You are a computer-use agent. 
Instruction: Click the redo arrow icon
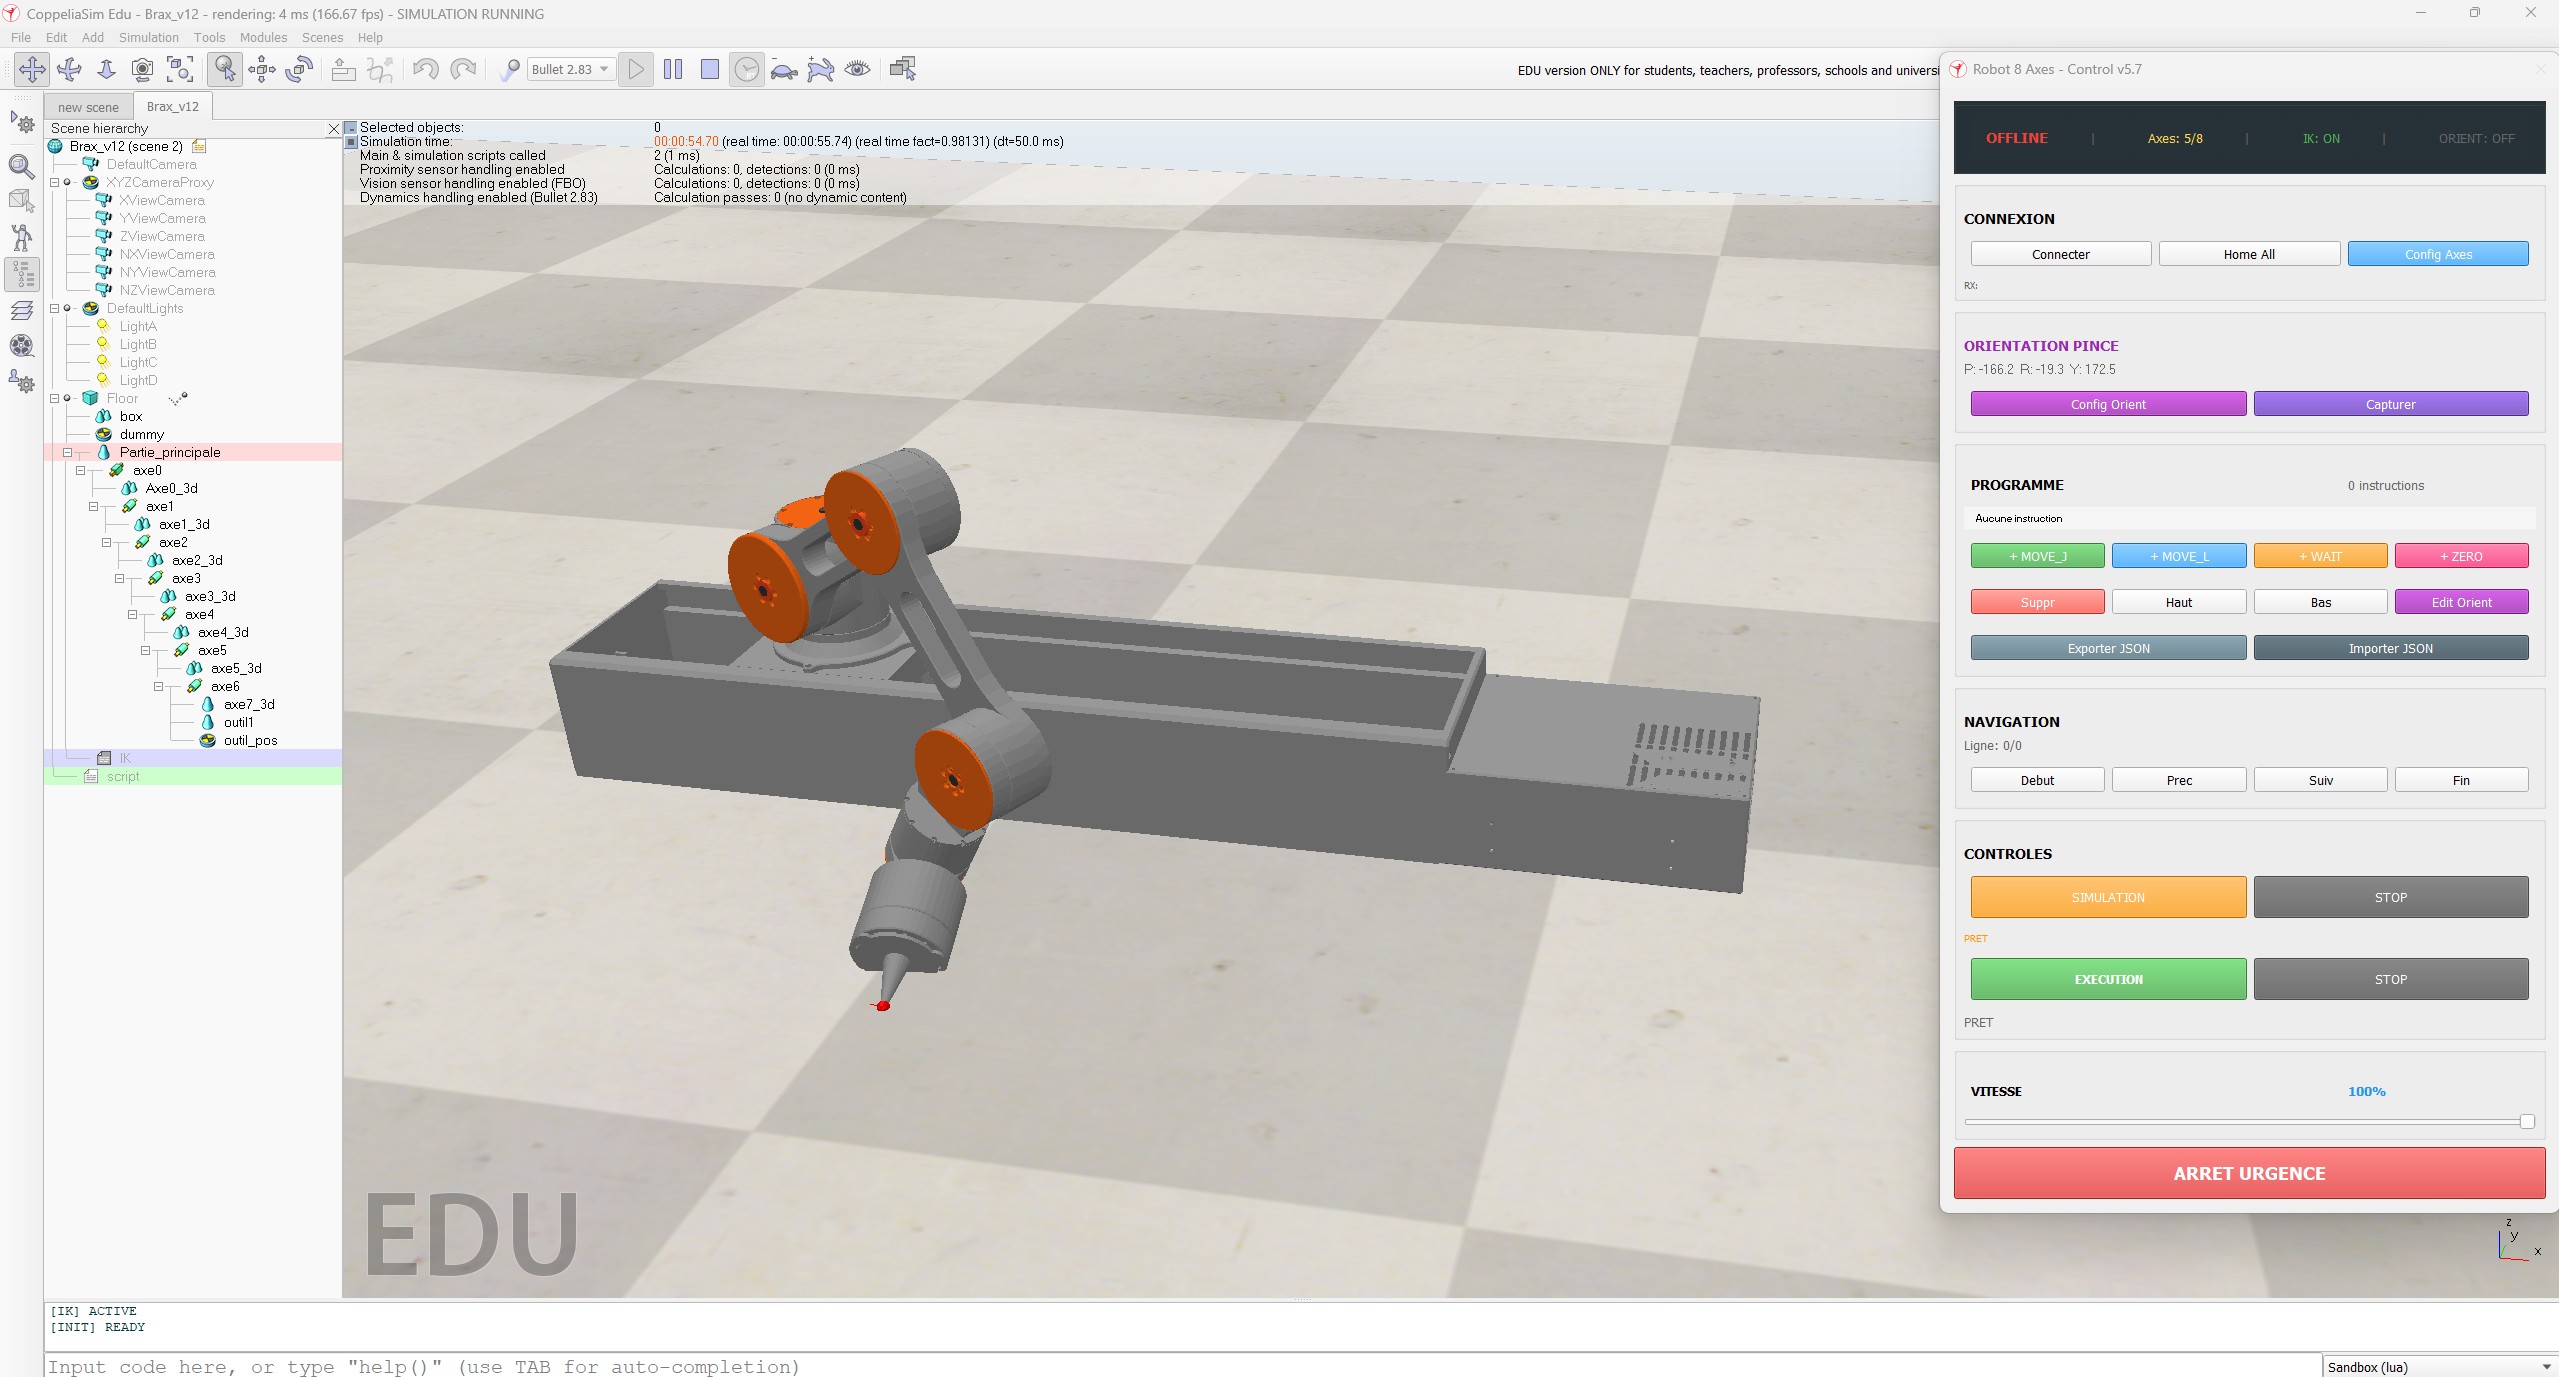point(462,69)
